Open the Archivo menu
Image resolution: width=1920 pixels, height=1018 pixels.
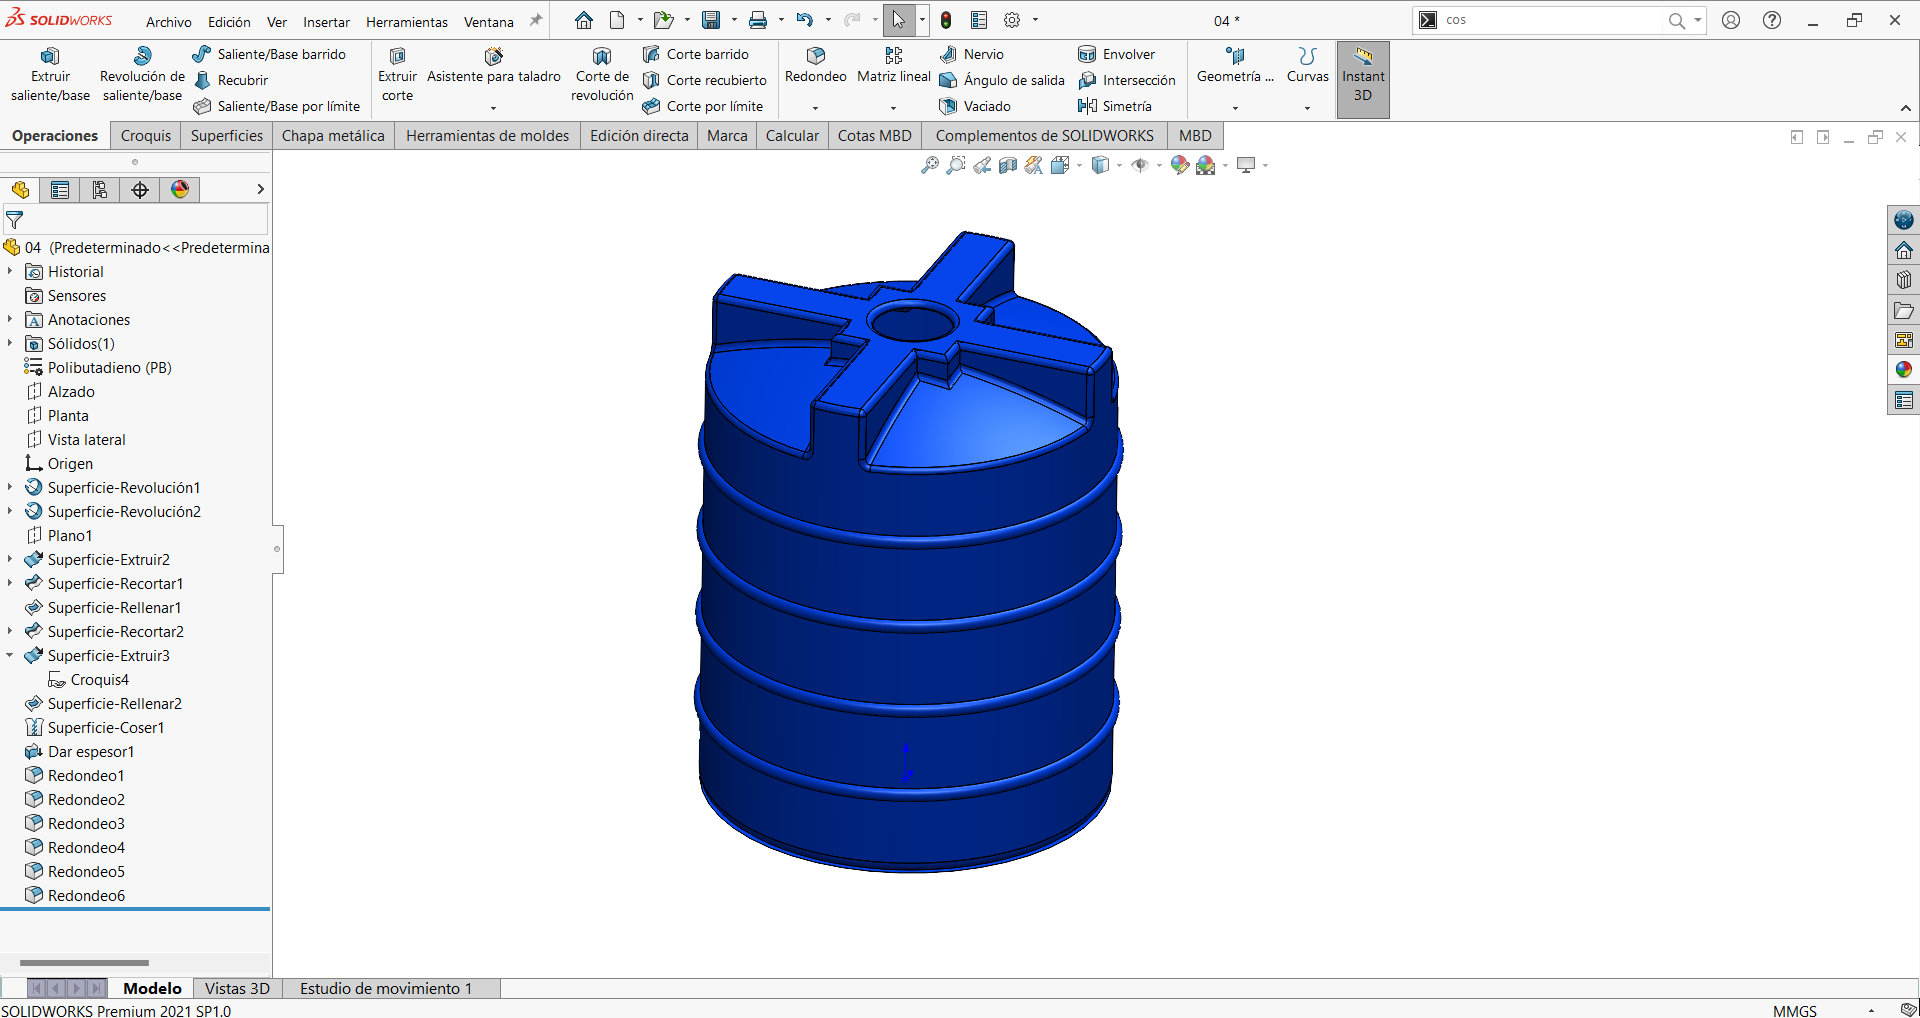click(169, 22)
